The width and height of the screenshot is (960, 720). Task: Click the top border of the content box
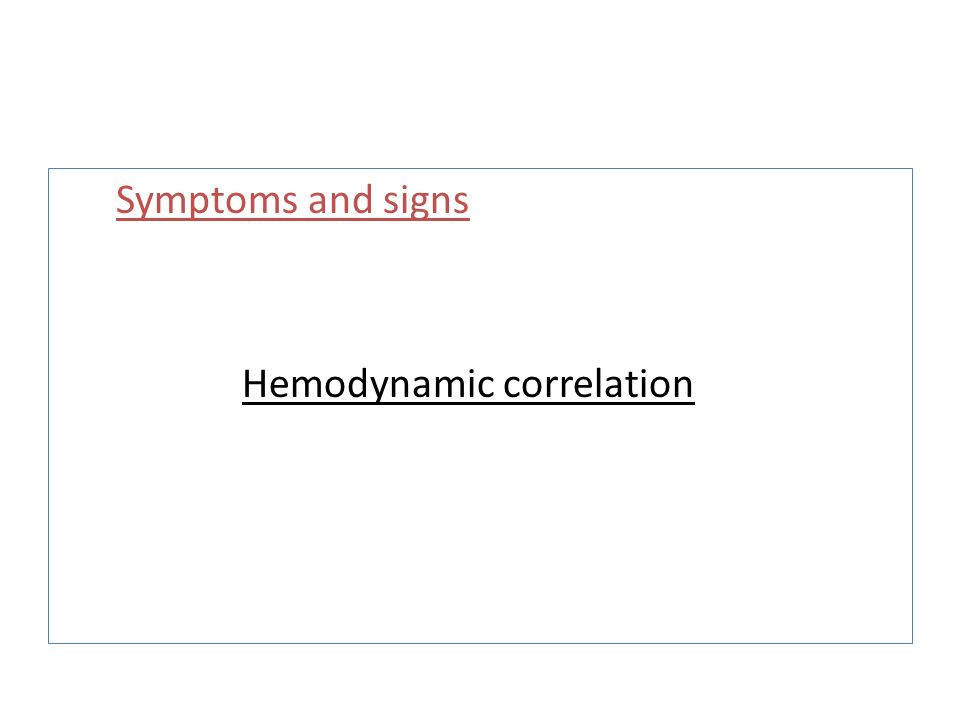pos(481,168)
